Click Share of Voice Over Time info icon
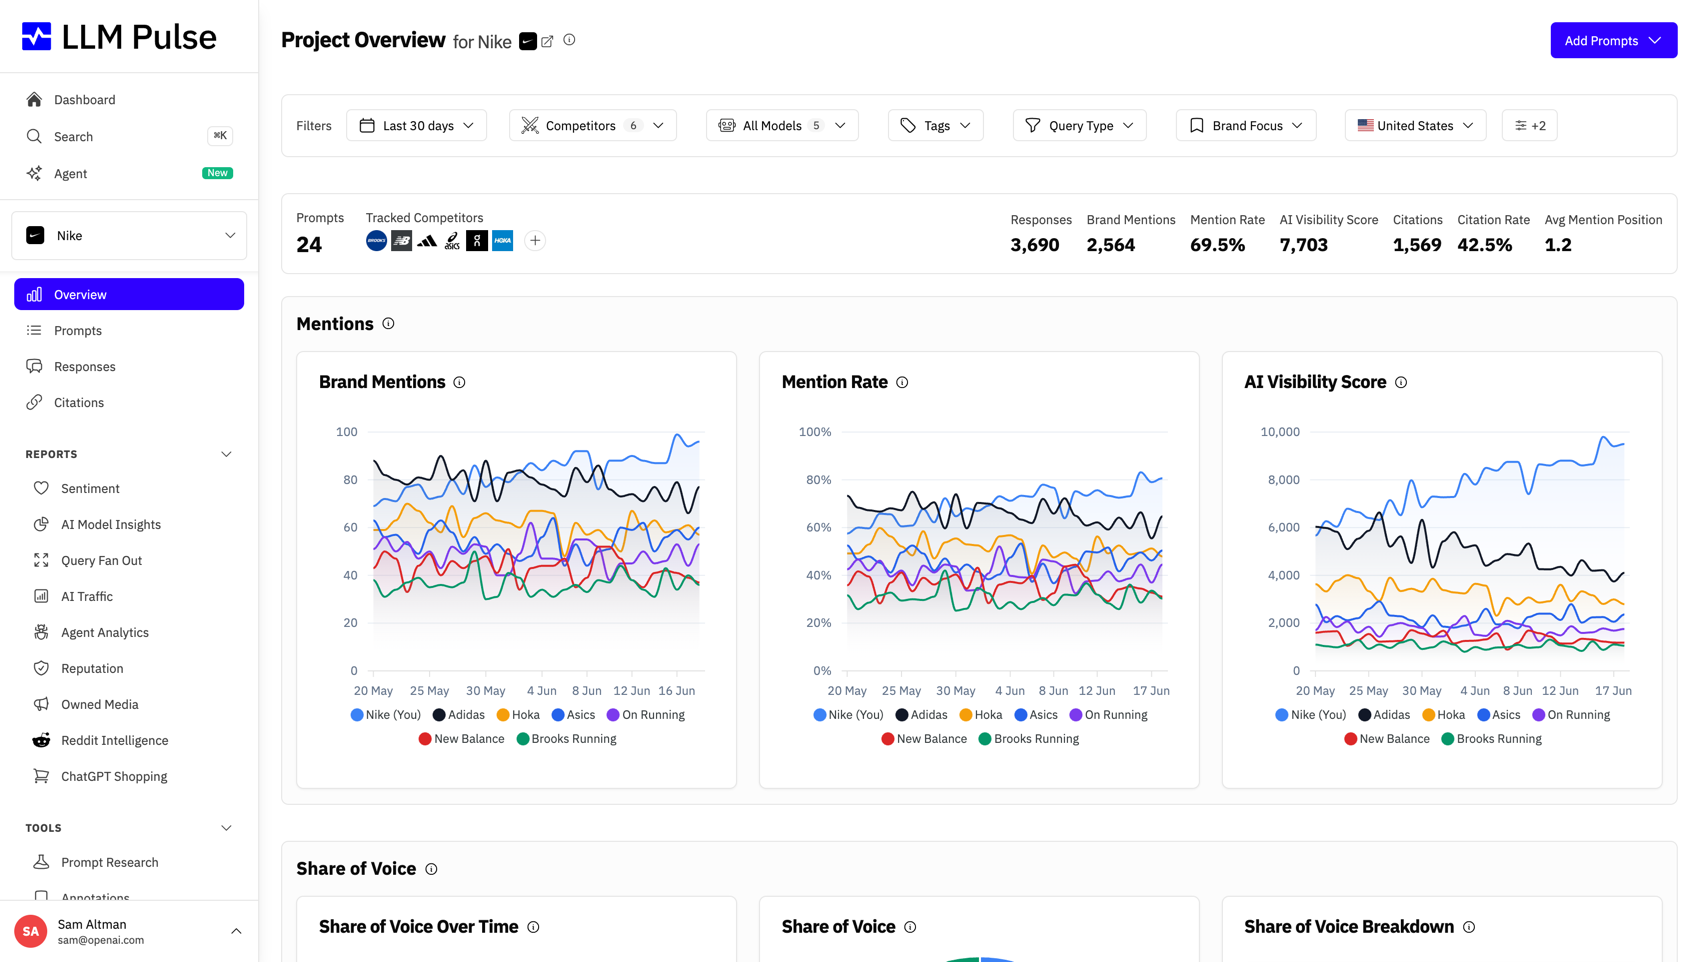The width and height of the screenshot is (1700, 962). click(x=533, y=927)
